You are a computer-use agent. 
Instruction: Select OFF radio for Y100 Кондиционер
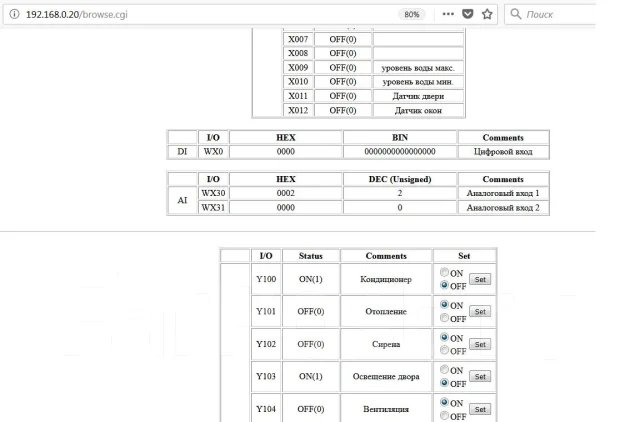coord(444,285)
